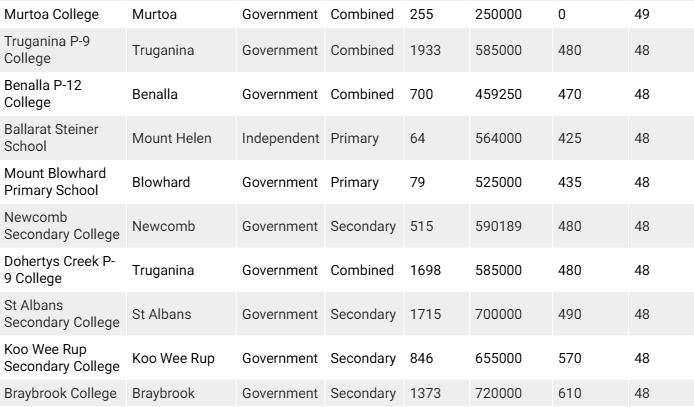Click Mount Blowhard Primary School cell

pos(54,182)
